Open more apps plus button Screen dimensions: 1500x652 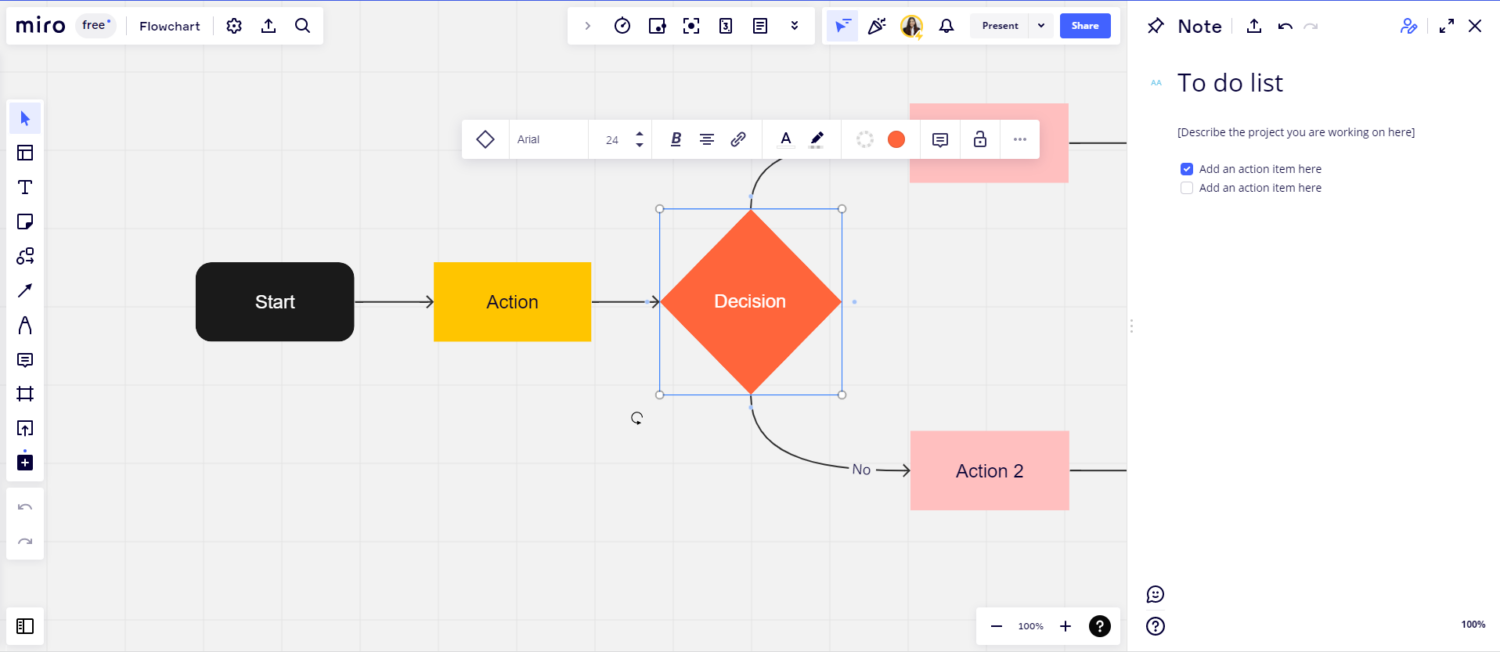tap(25, 462)
